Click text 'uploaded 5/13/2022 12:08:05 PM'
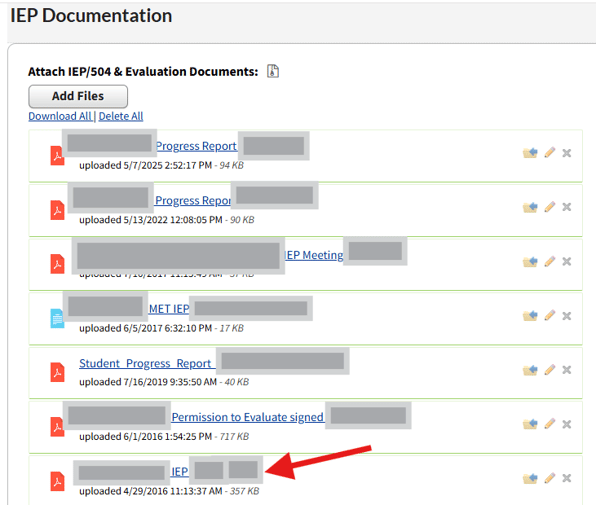The height and width of the screenshot is (505, 596). (151, 220)
